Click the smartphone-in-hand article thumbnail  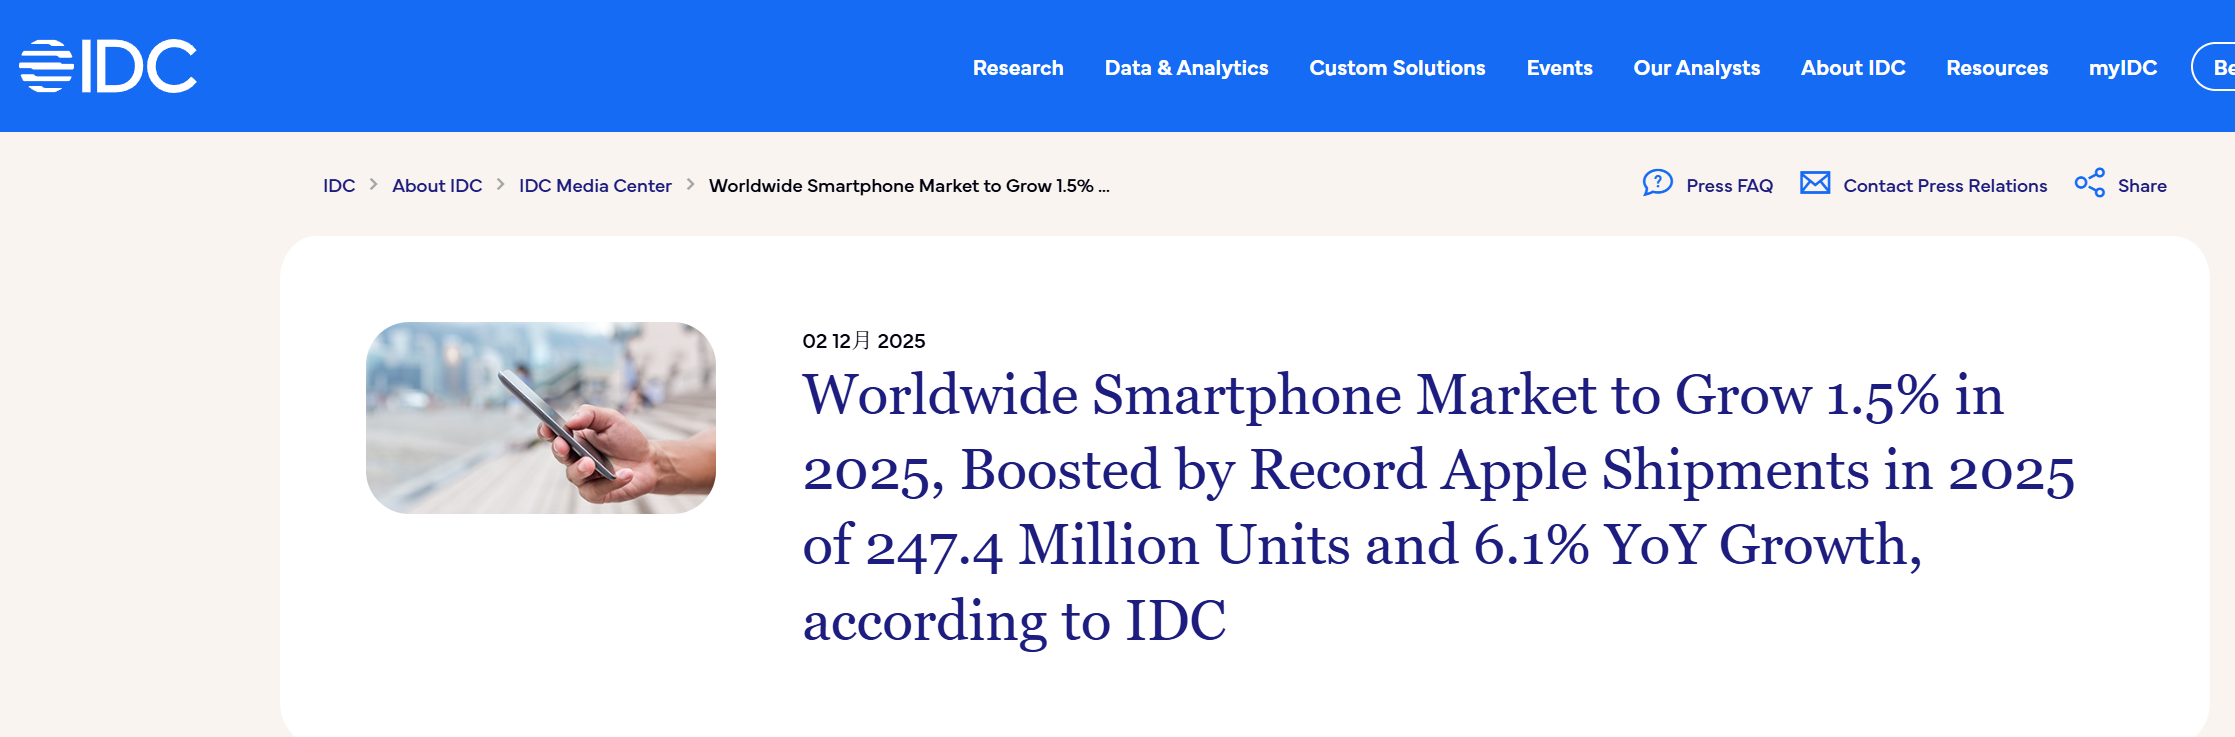(541, 418)
